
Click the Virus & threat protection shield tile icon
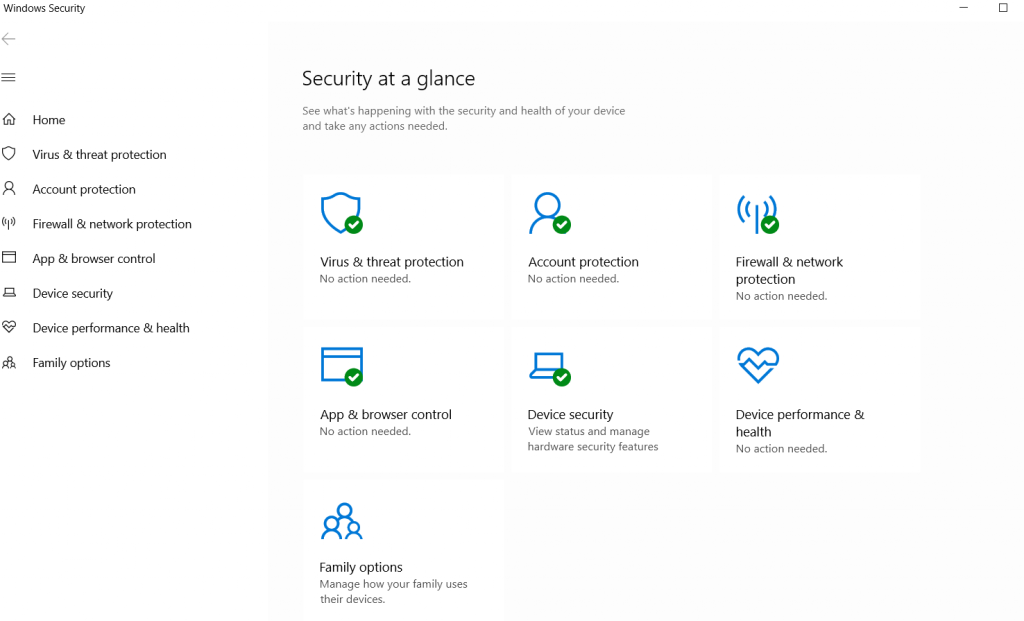(x=340, y=213)
